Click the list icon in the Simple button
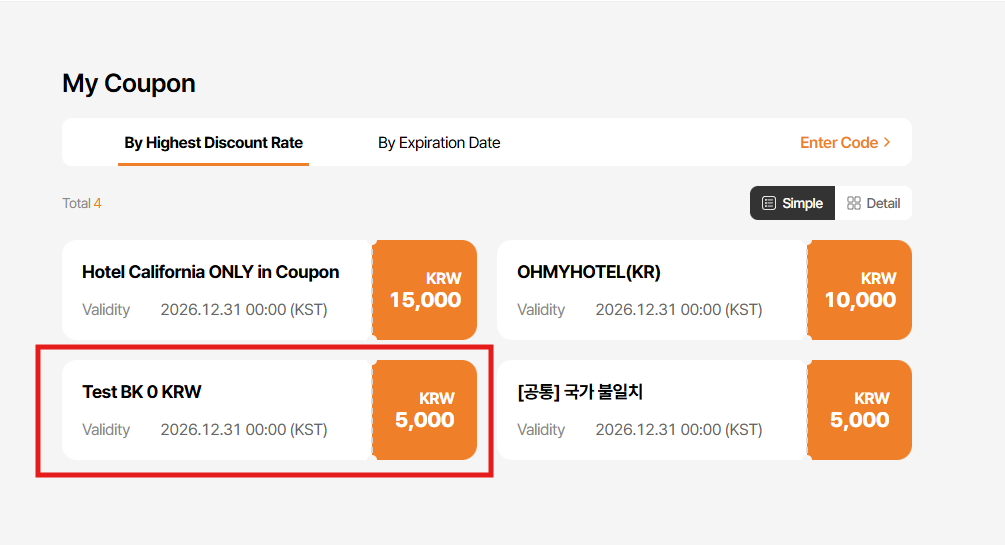Image resolution: width=1005 pixels, height=545 pixels. 768,203
